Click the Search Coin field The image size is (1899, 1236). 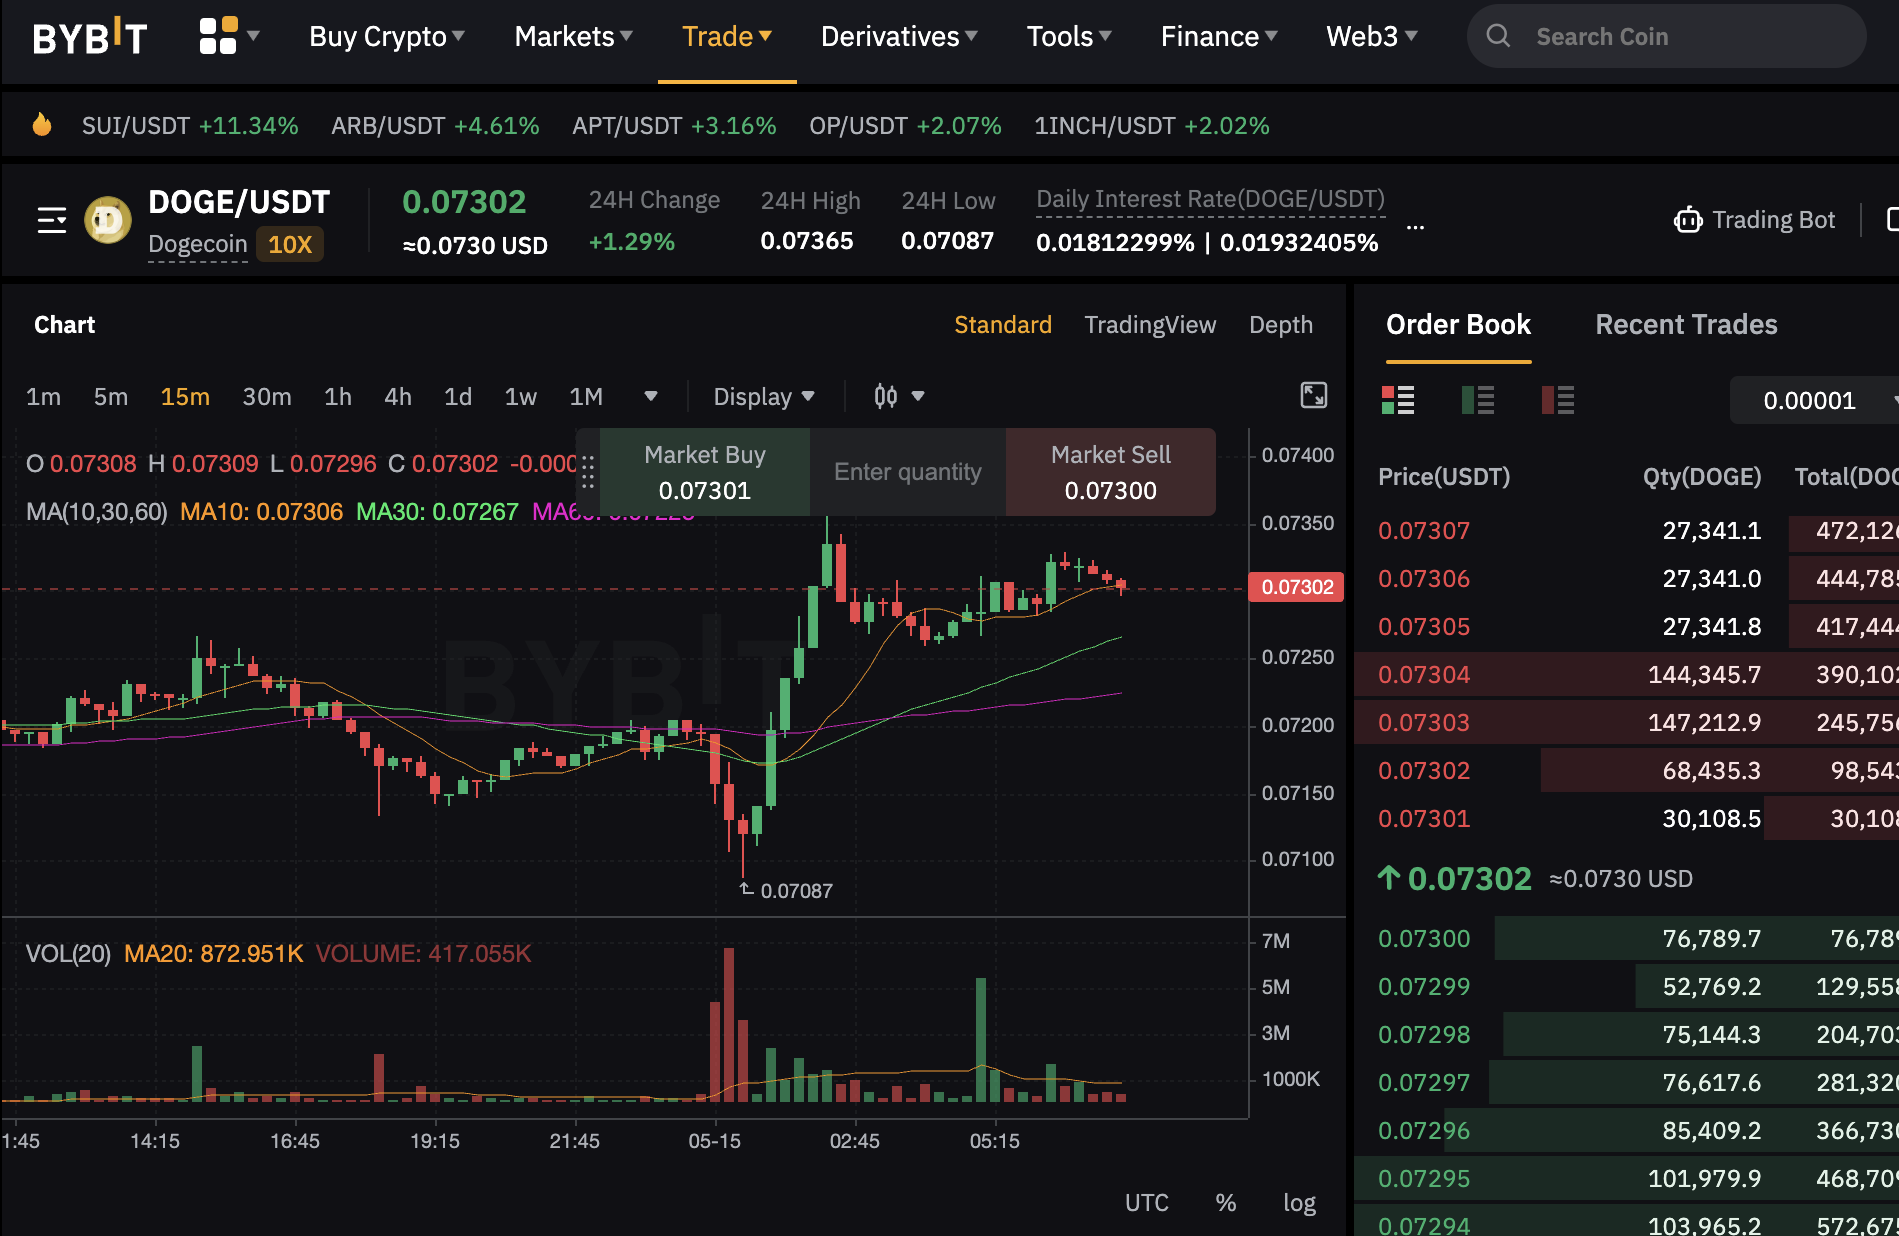point(1666,36)
